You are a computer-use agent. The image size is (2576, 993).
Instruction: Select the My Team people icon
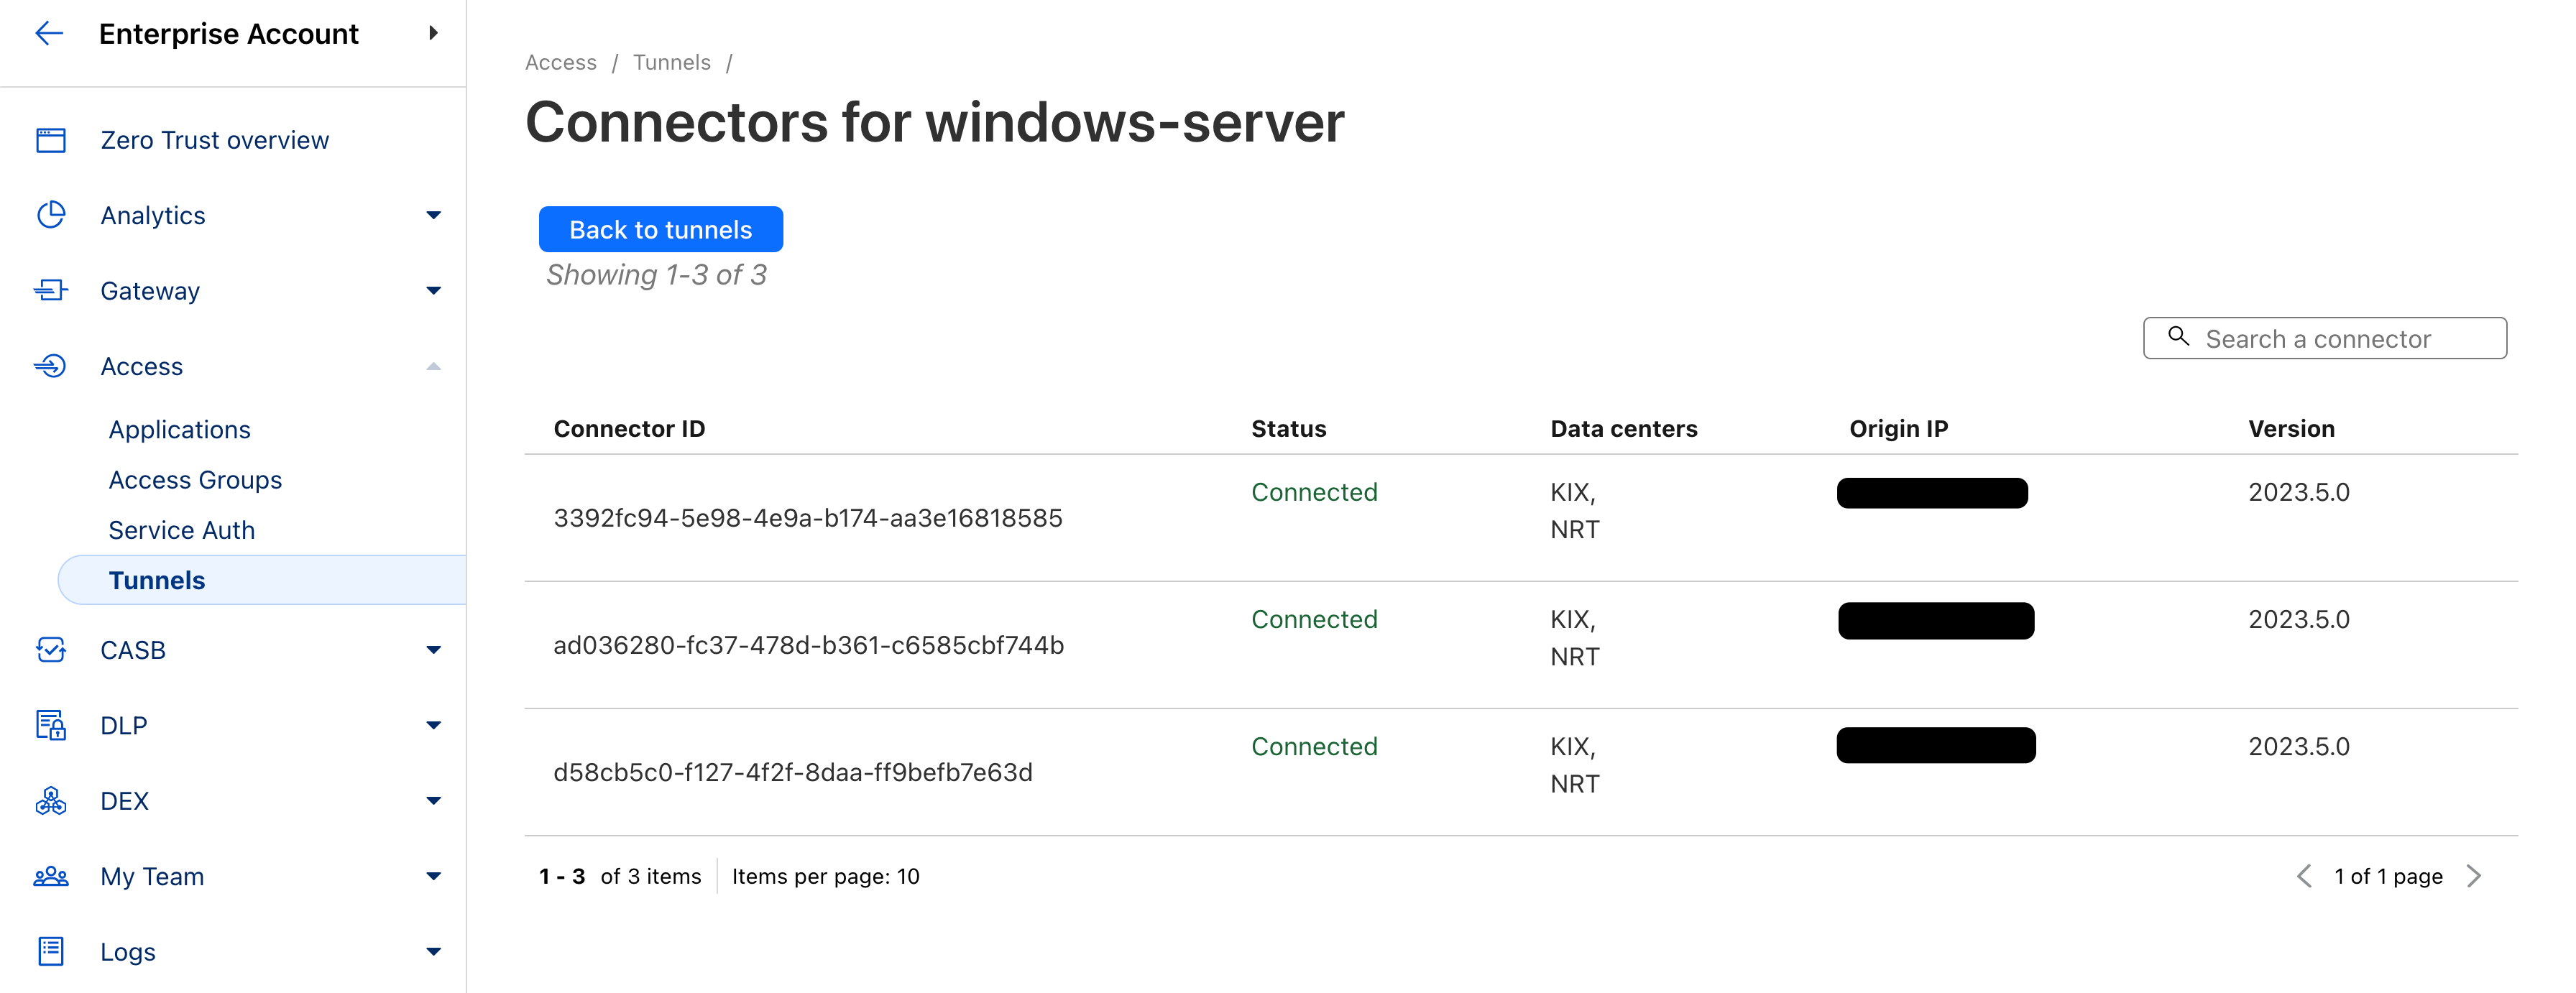coord(50,876)
